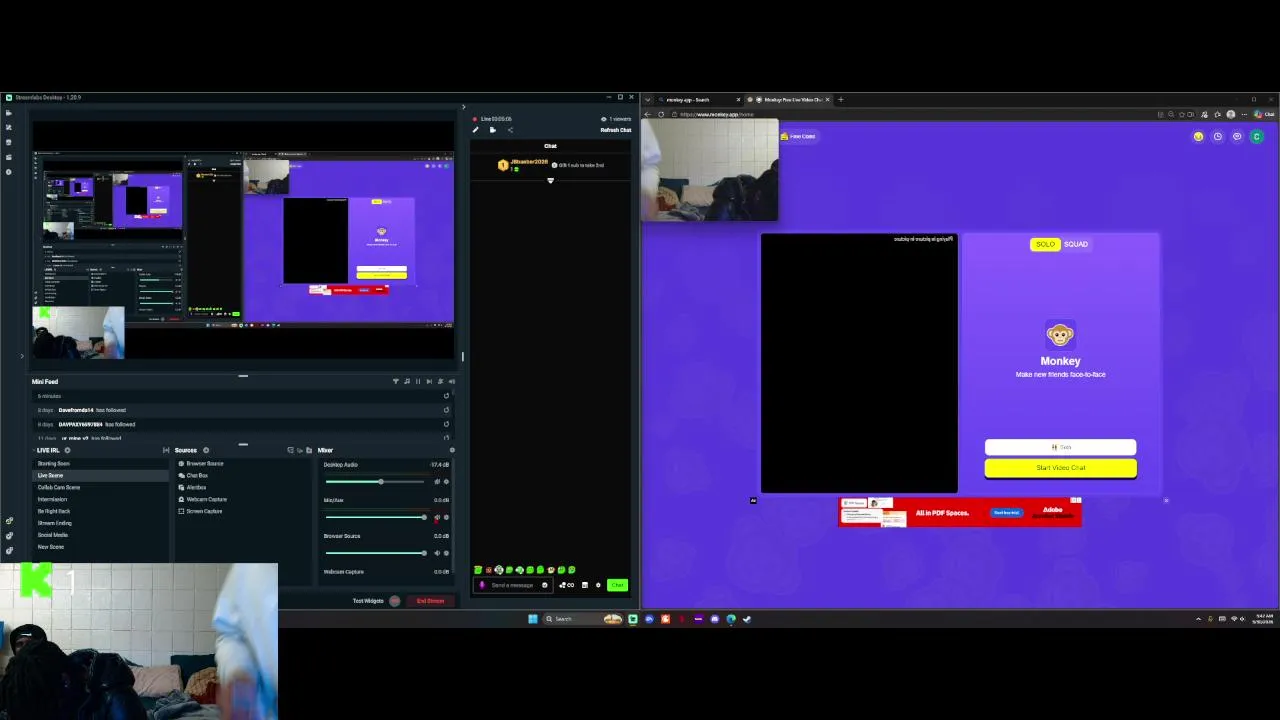Click the share icon under Live timer

point(510,130)
